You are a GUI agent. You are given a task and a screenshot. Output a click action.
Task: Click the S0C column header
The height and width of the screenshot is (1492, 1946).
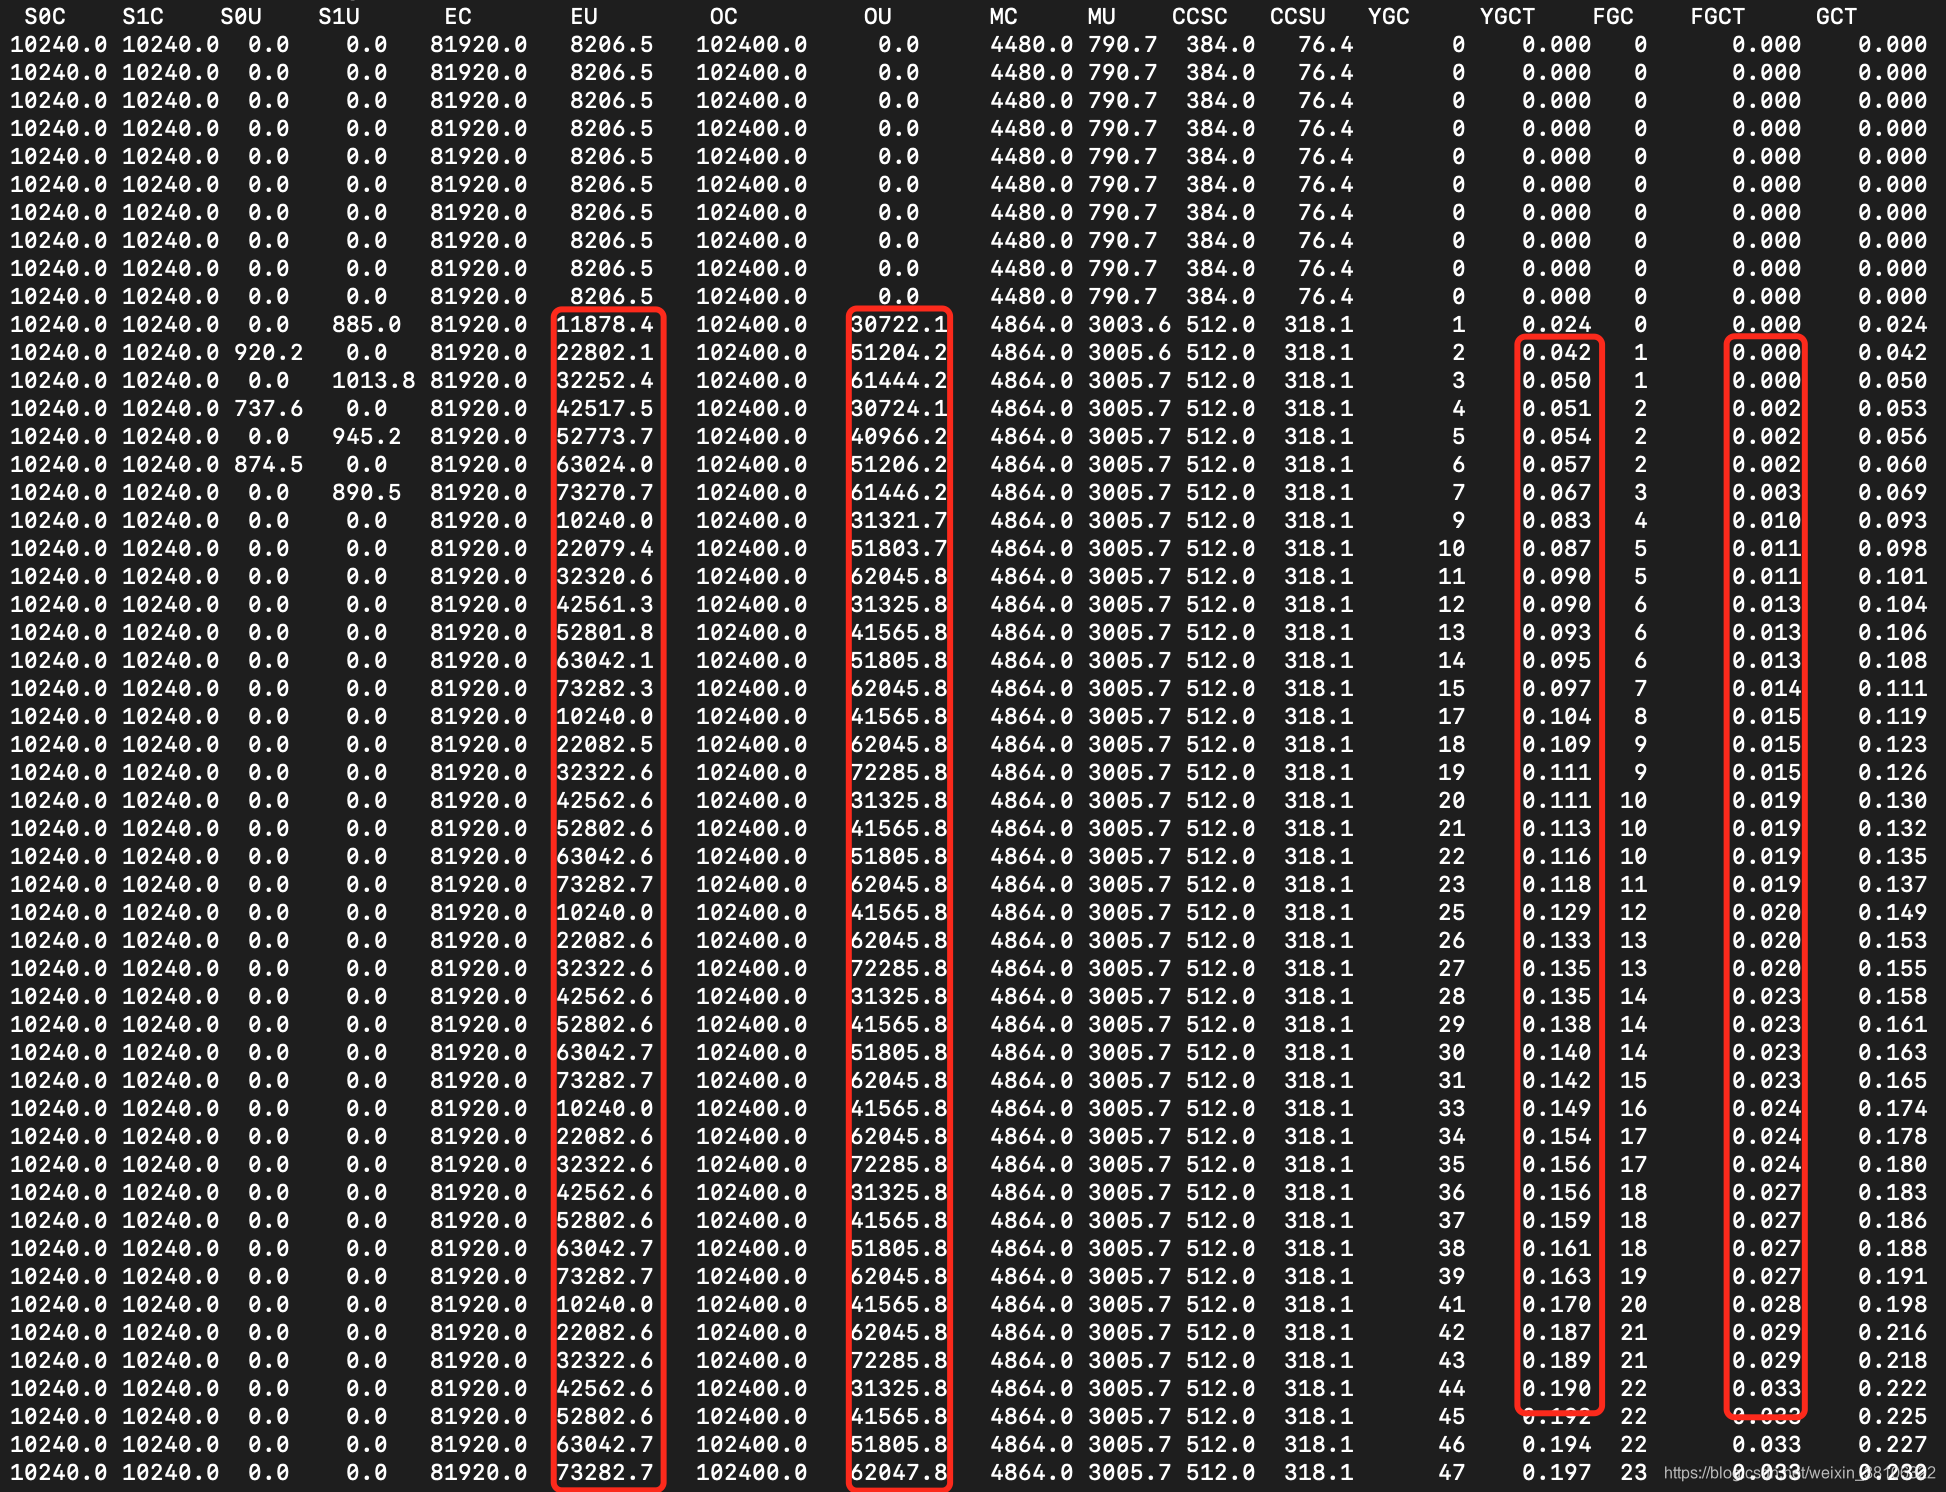tap(45, 17)
